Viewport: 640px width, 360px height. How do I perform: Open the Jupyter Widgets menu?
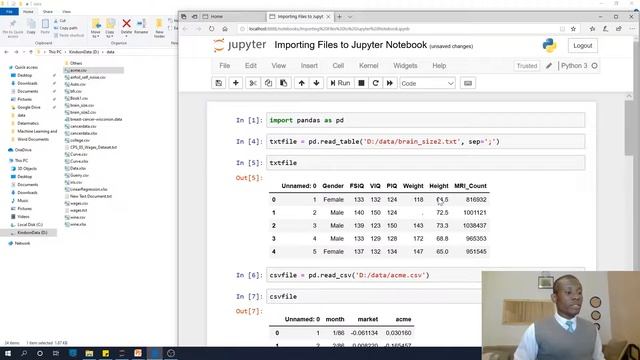point(405,66)
